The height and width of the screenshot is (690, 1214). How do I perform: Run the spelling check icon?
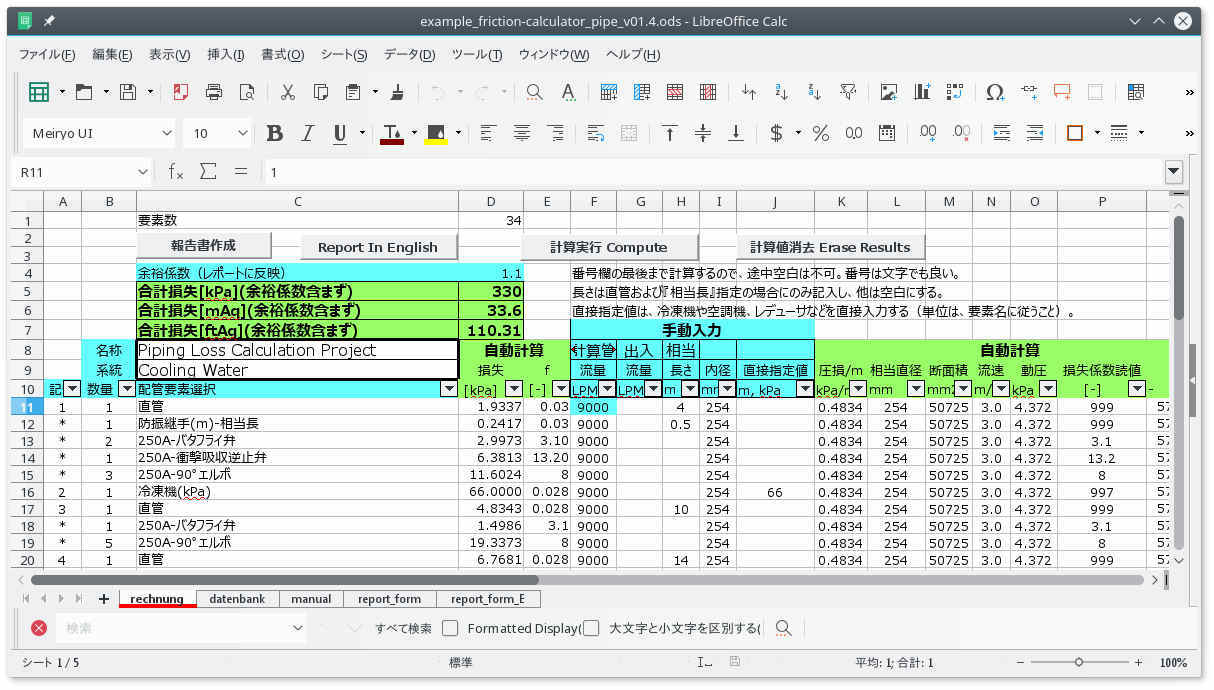coord(568,92)
